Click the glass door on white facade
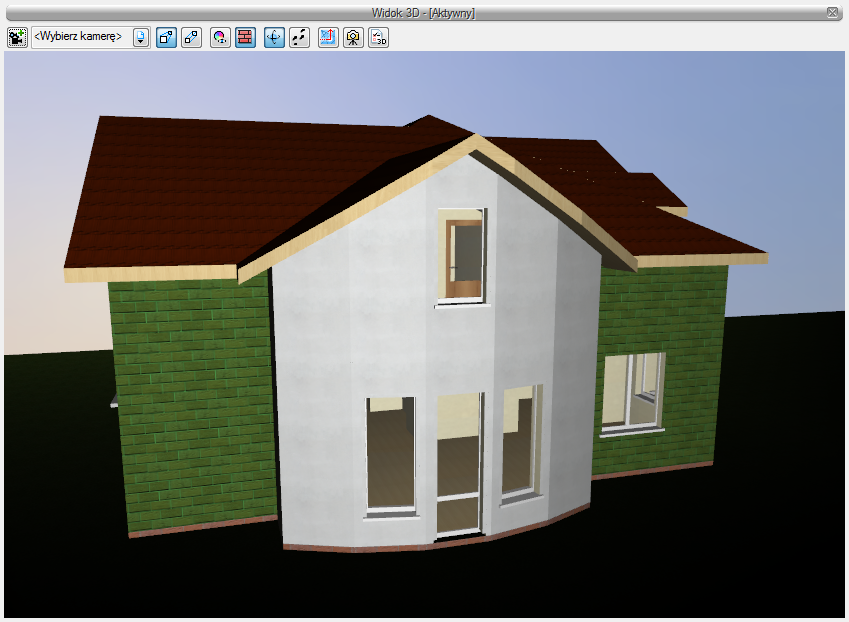849x622 pixels. tap(459, 466)
